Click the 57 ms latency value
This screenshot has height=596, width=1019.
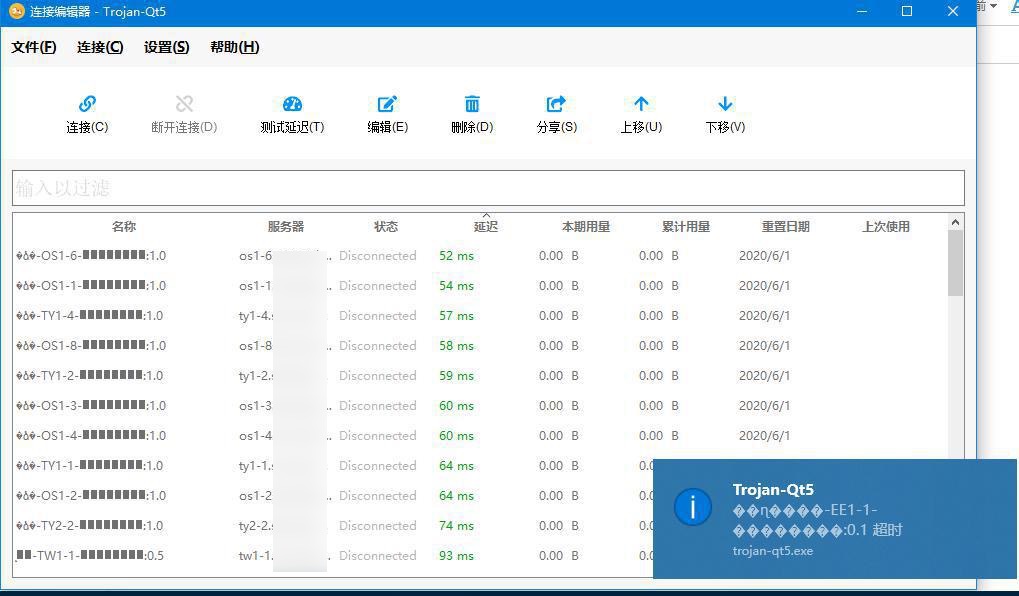click(456, 315)
